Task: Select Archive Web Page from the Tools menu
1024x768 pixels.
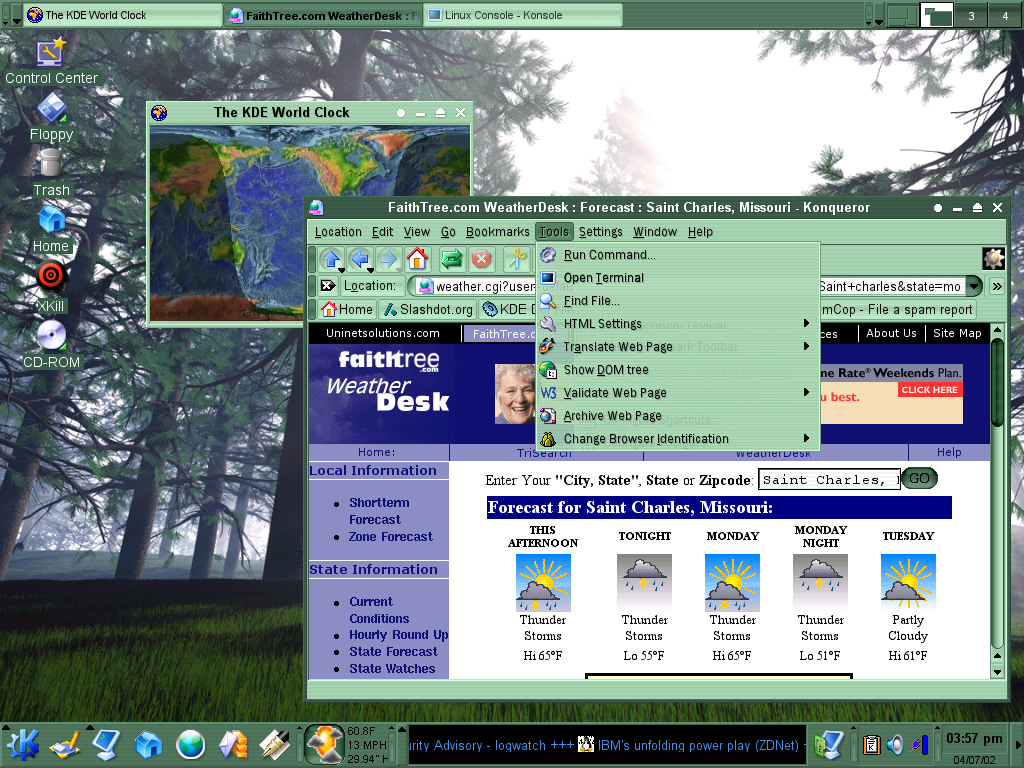Action: click(678, 415)
